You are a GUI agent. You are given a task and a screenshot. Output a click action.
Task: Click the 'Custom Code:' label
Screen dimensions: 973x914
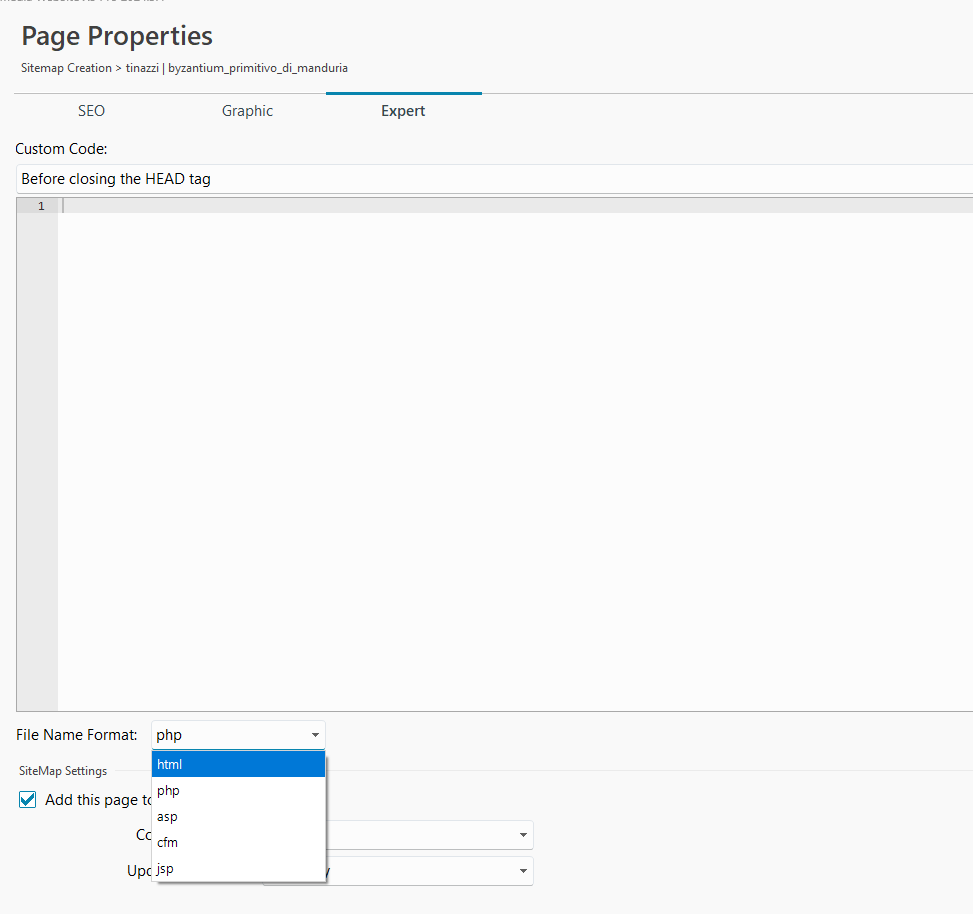point(61,149)
